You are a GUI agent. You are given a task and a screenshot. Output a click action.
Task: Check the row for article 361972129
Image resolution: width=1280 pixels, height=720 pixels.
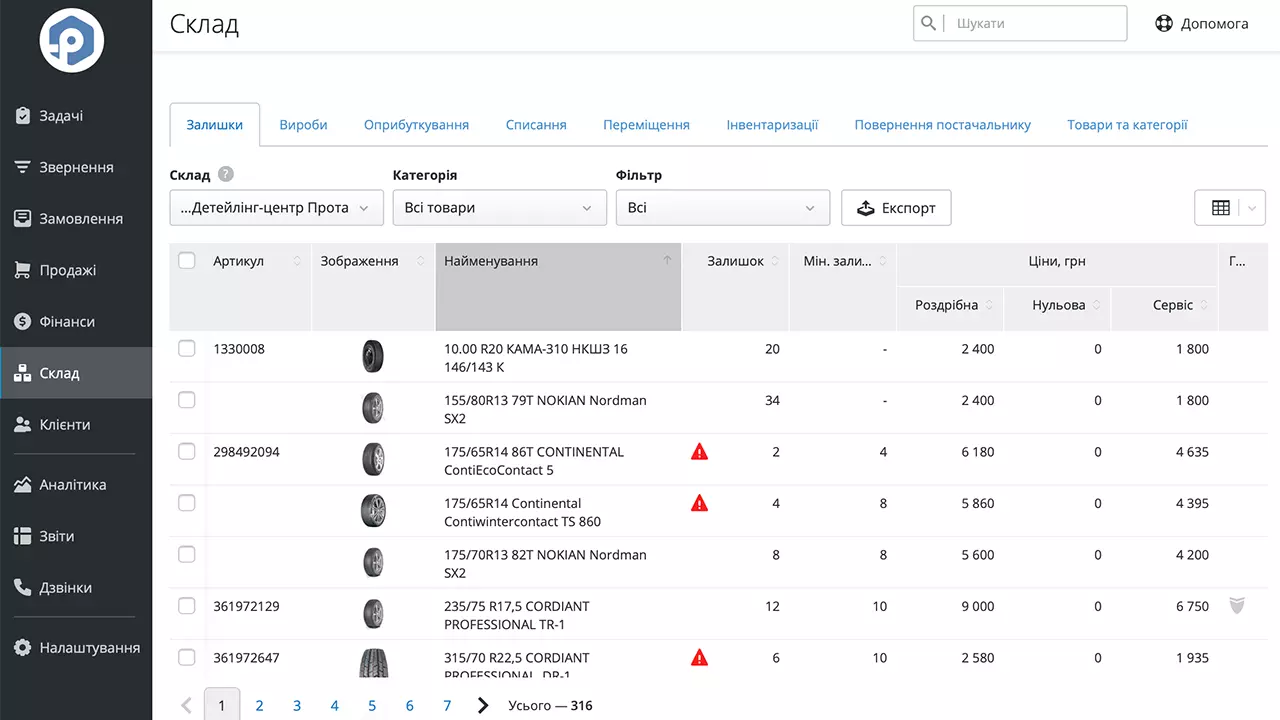tap(187, 605)
